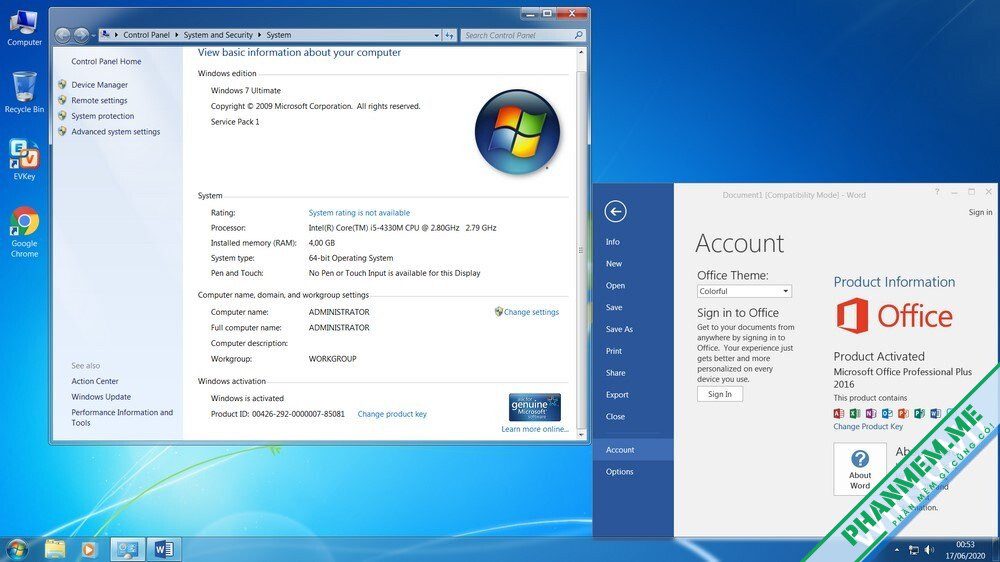Select Print in Word backstage menu
1000x562 pixels.
click(x=614, y=351)
